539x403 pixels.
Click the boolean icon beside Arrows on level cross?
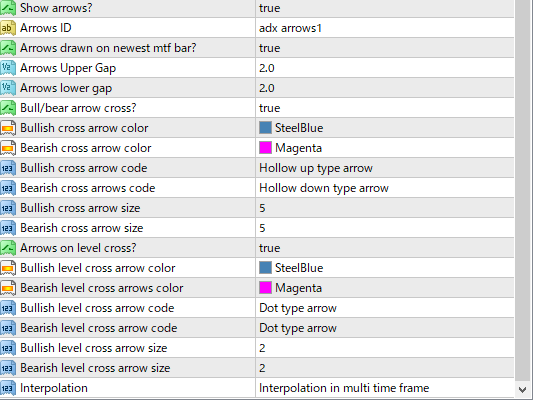pyautogui.click(x=8, y=248)
